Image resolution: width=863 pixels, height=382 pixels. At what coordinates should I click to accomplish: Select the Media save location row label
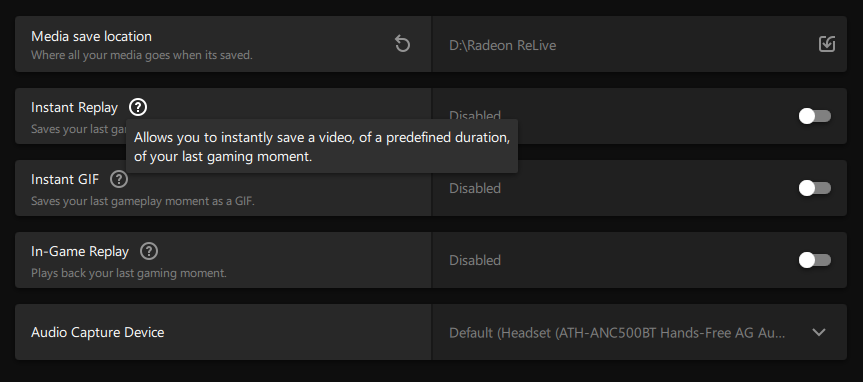click(x=91, y=36)
